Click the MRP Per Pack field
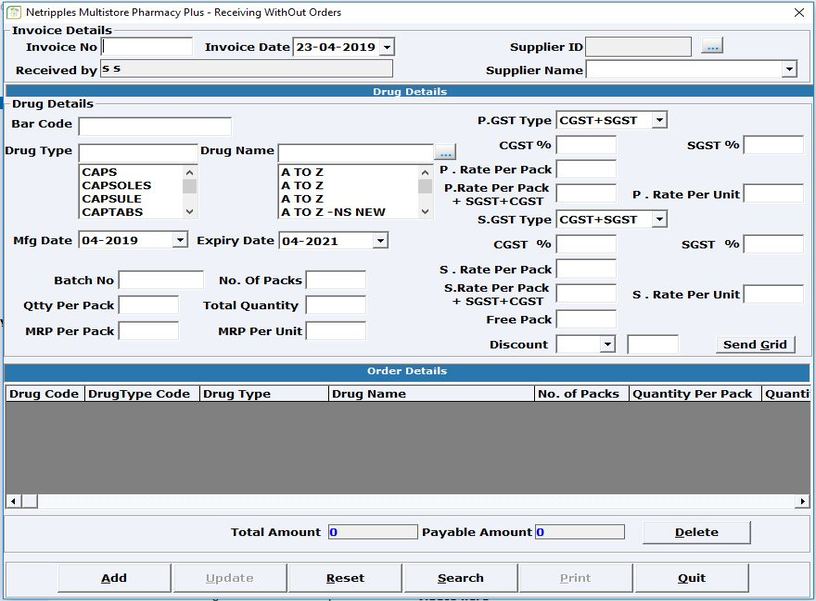 [148, 331]
